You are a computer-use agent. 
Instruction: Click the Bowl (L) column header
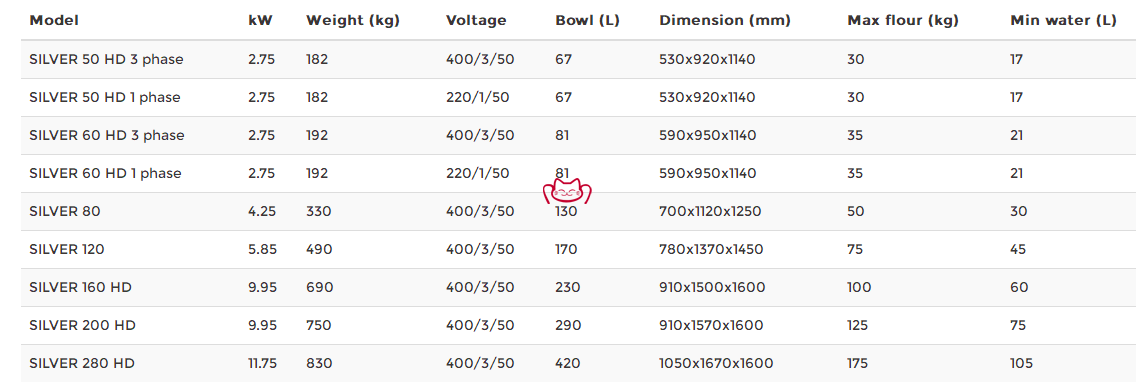click(587, 21)
